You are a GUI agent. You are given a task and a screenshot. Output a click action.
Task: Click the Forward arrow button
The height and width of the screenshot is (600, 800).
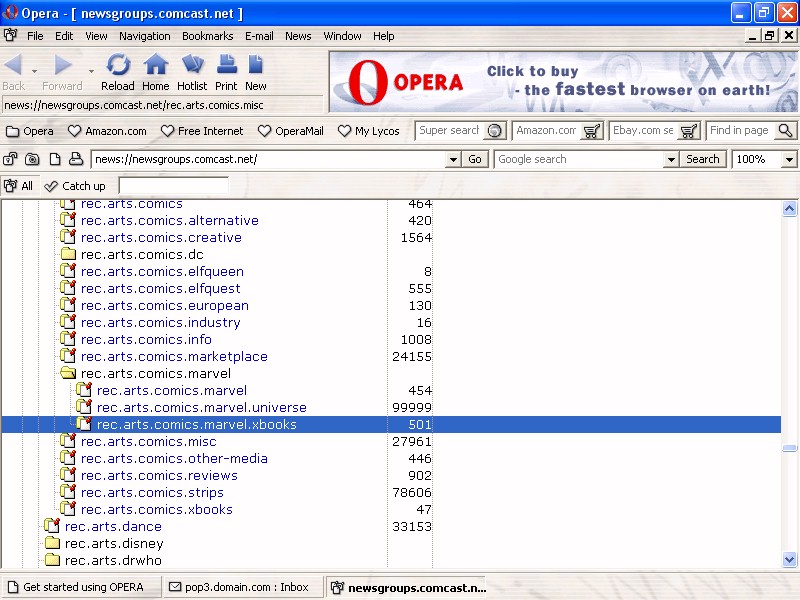pyautogui.click(x=62, y=71)
